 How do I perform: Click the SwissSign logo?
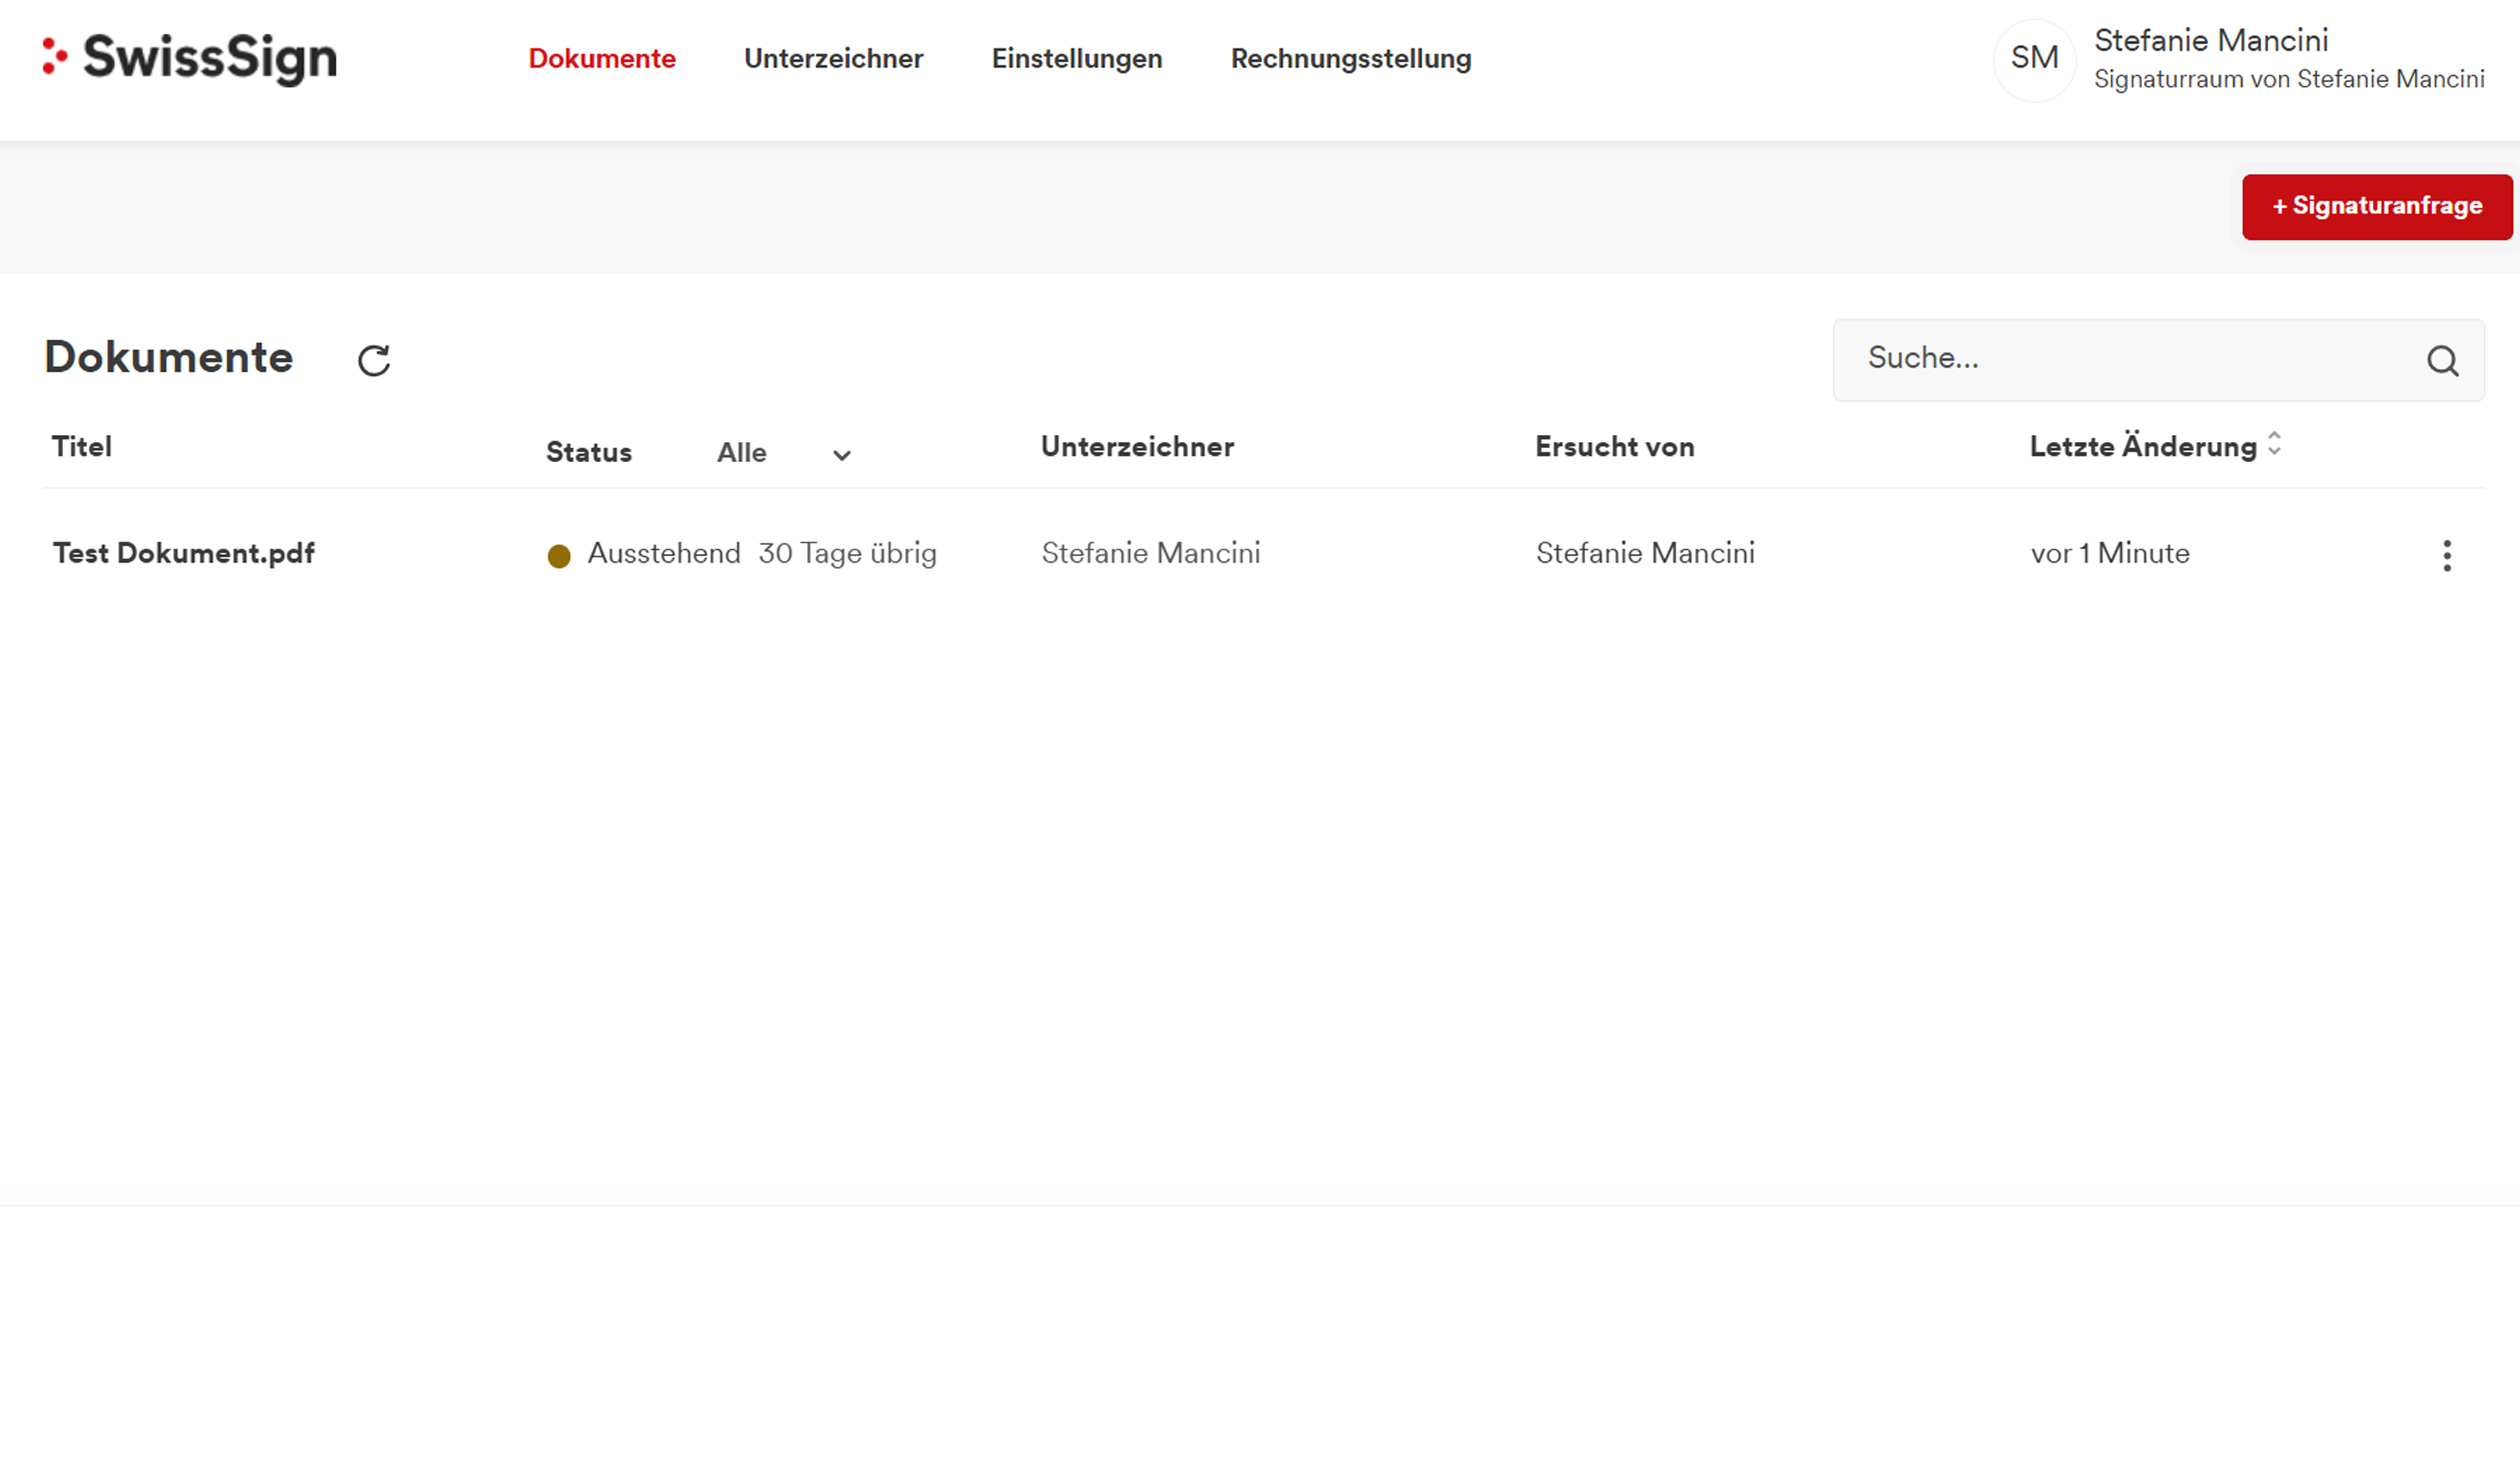[x=190, y=58]
